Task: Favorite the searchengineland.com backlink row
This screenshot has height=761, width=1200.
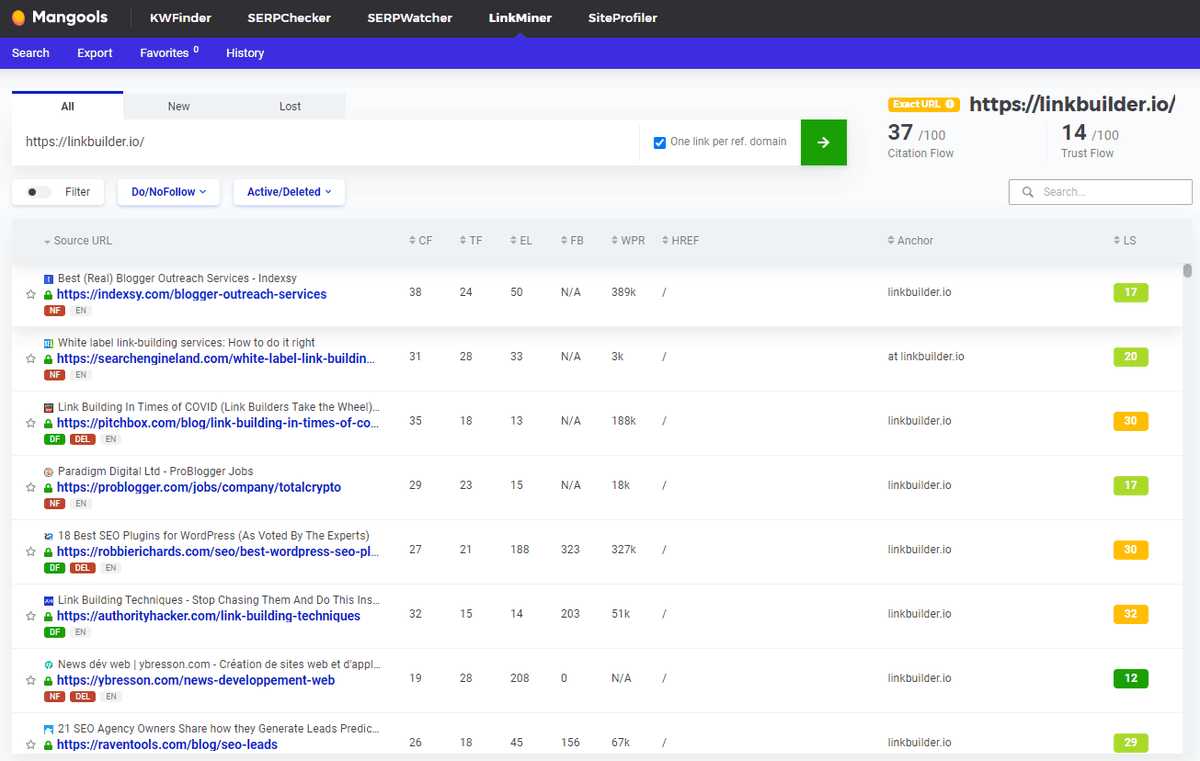Action: [31, 359]
